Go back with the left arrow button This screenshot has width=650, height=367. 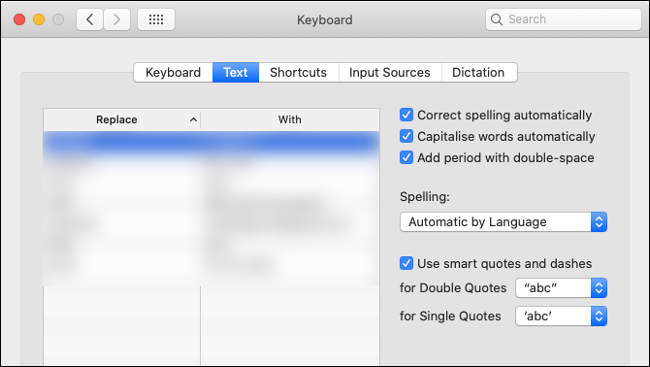[x=90, y=19]
